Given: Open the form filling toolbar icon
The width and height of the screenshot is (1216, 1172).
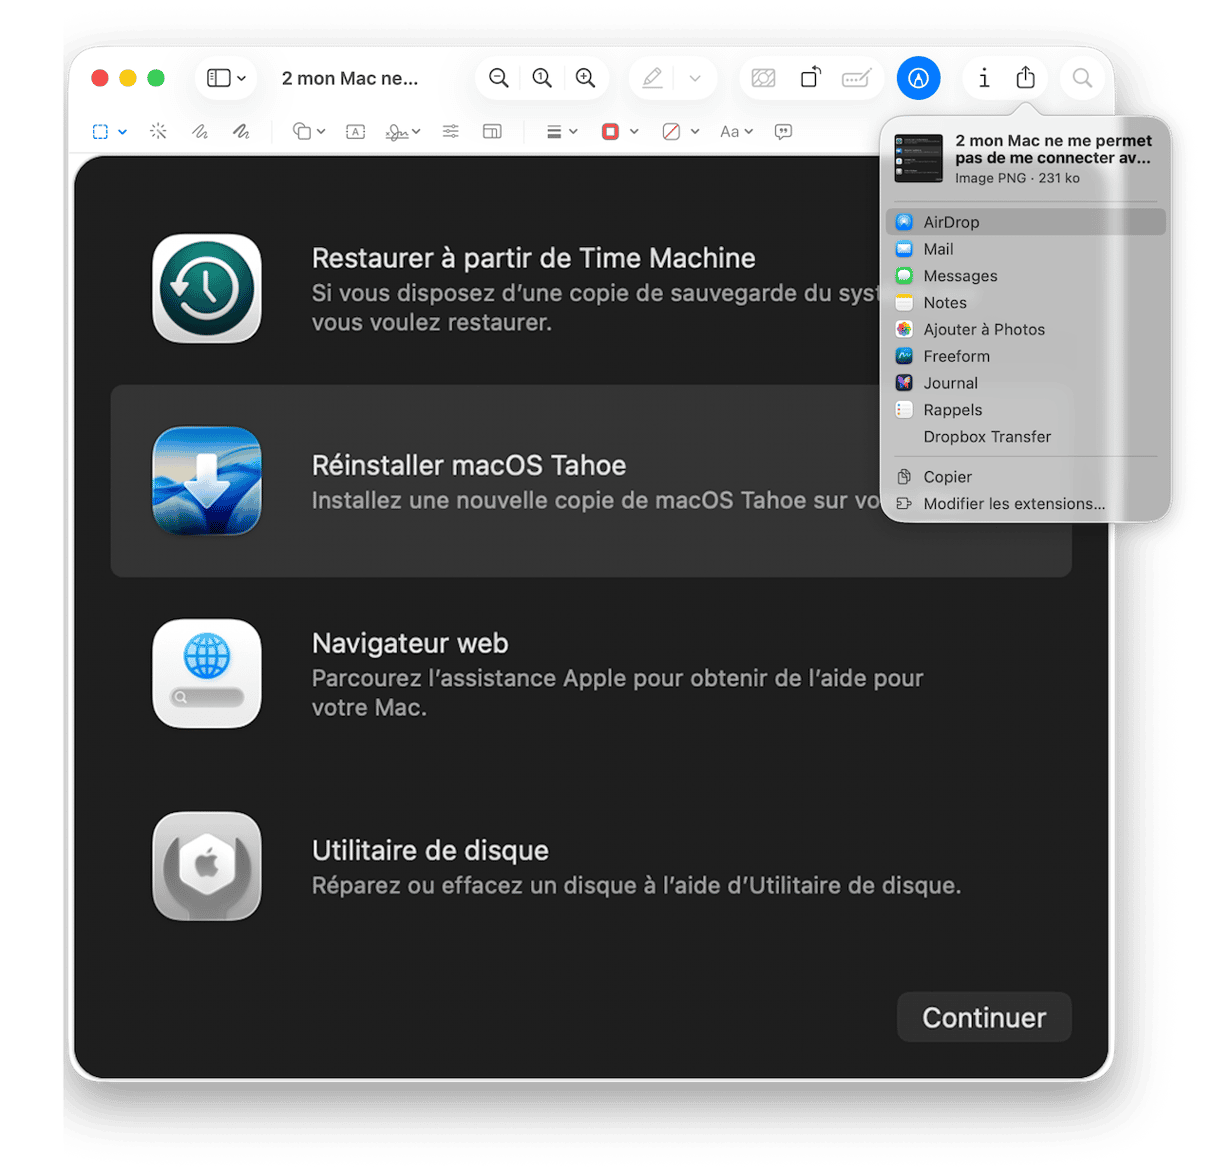Looking at the screenshot, I should (857, 78).
